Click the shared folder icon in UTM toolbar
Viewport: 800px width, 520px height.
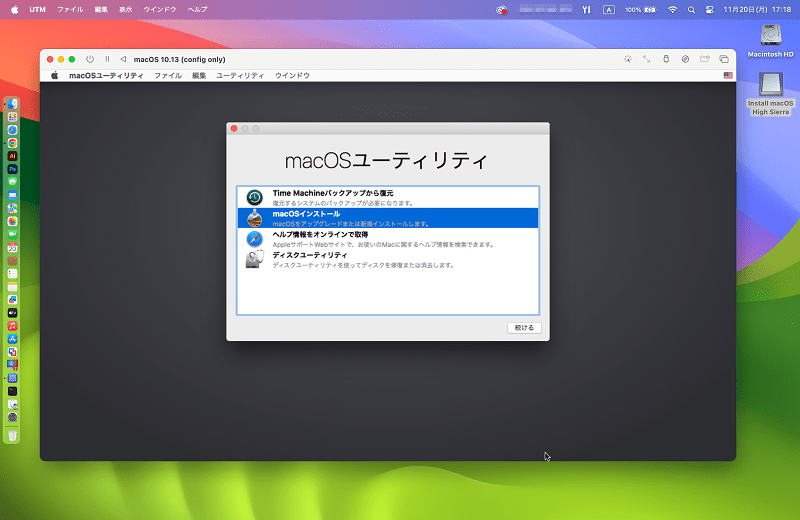705,59
